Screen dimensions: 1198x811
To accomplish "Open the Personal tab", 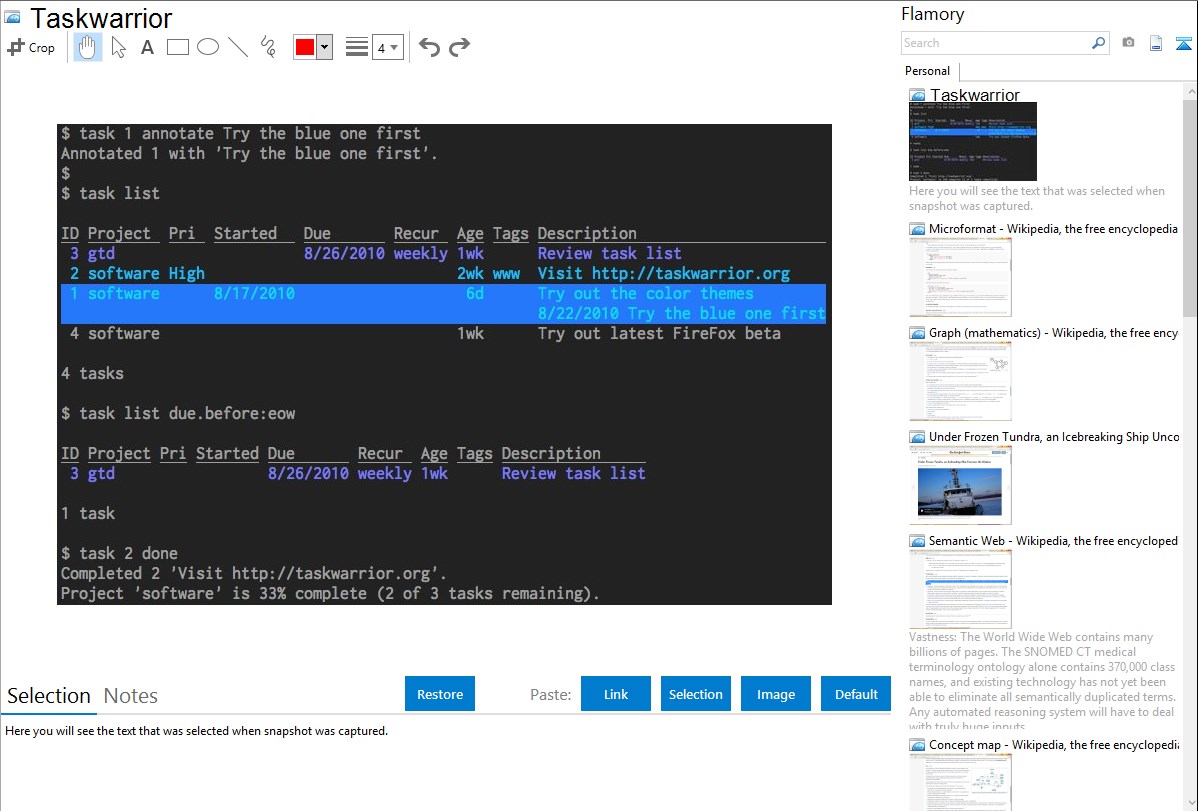I will (x=927, y=71).
